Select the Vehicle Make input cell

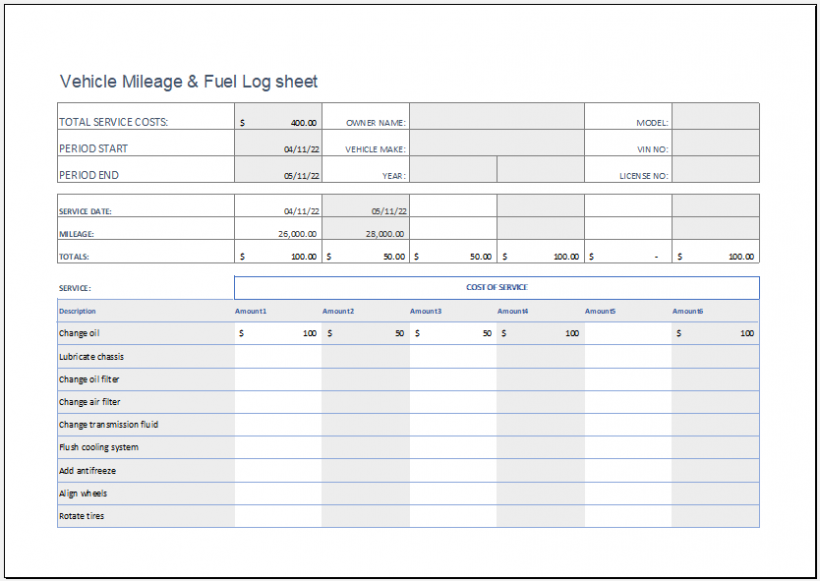coord(497,143)
